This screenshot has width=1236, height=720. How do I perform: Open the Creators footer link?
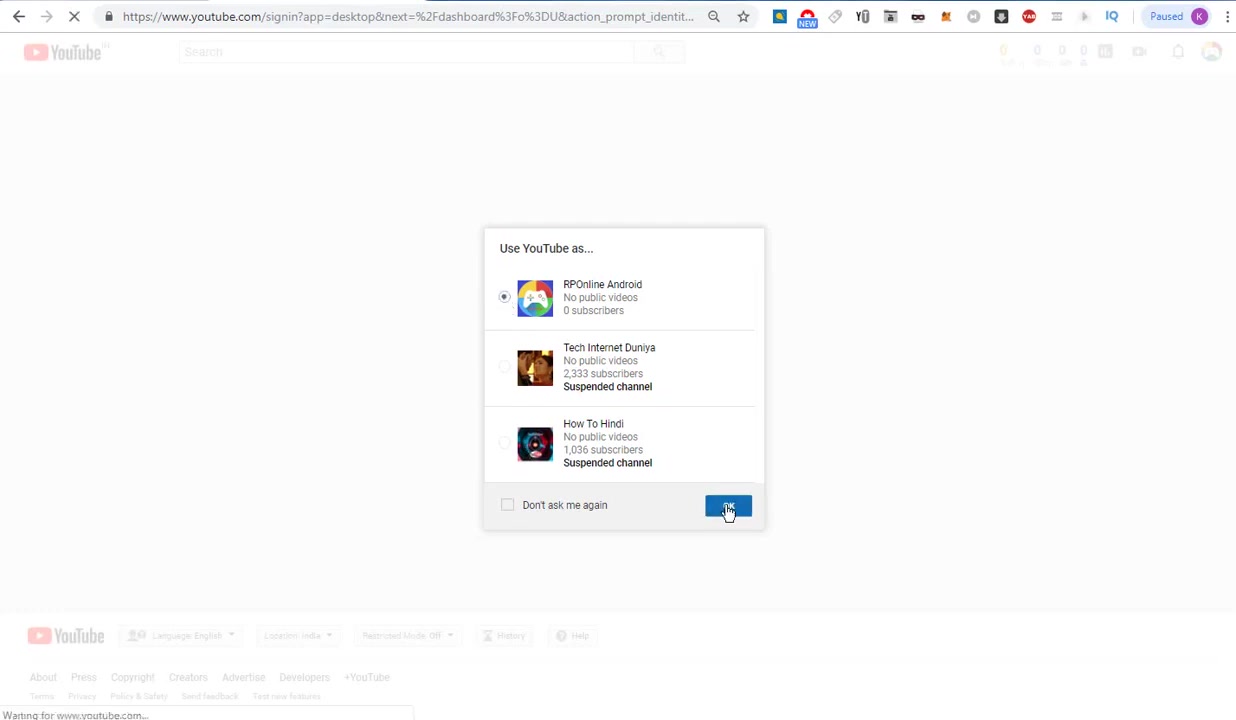188,677
